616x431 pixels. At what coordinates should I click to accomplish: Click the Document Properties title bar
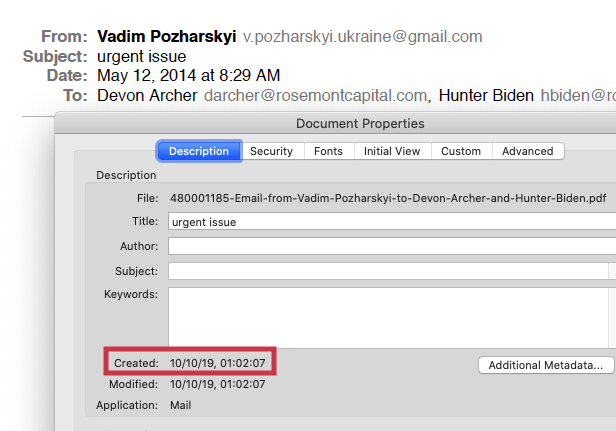click(x=360, y=124)
